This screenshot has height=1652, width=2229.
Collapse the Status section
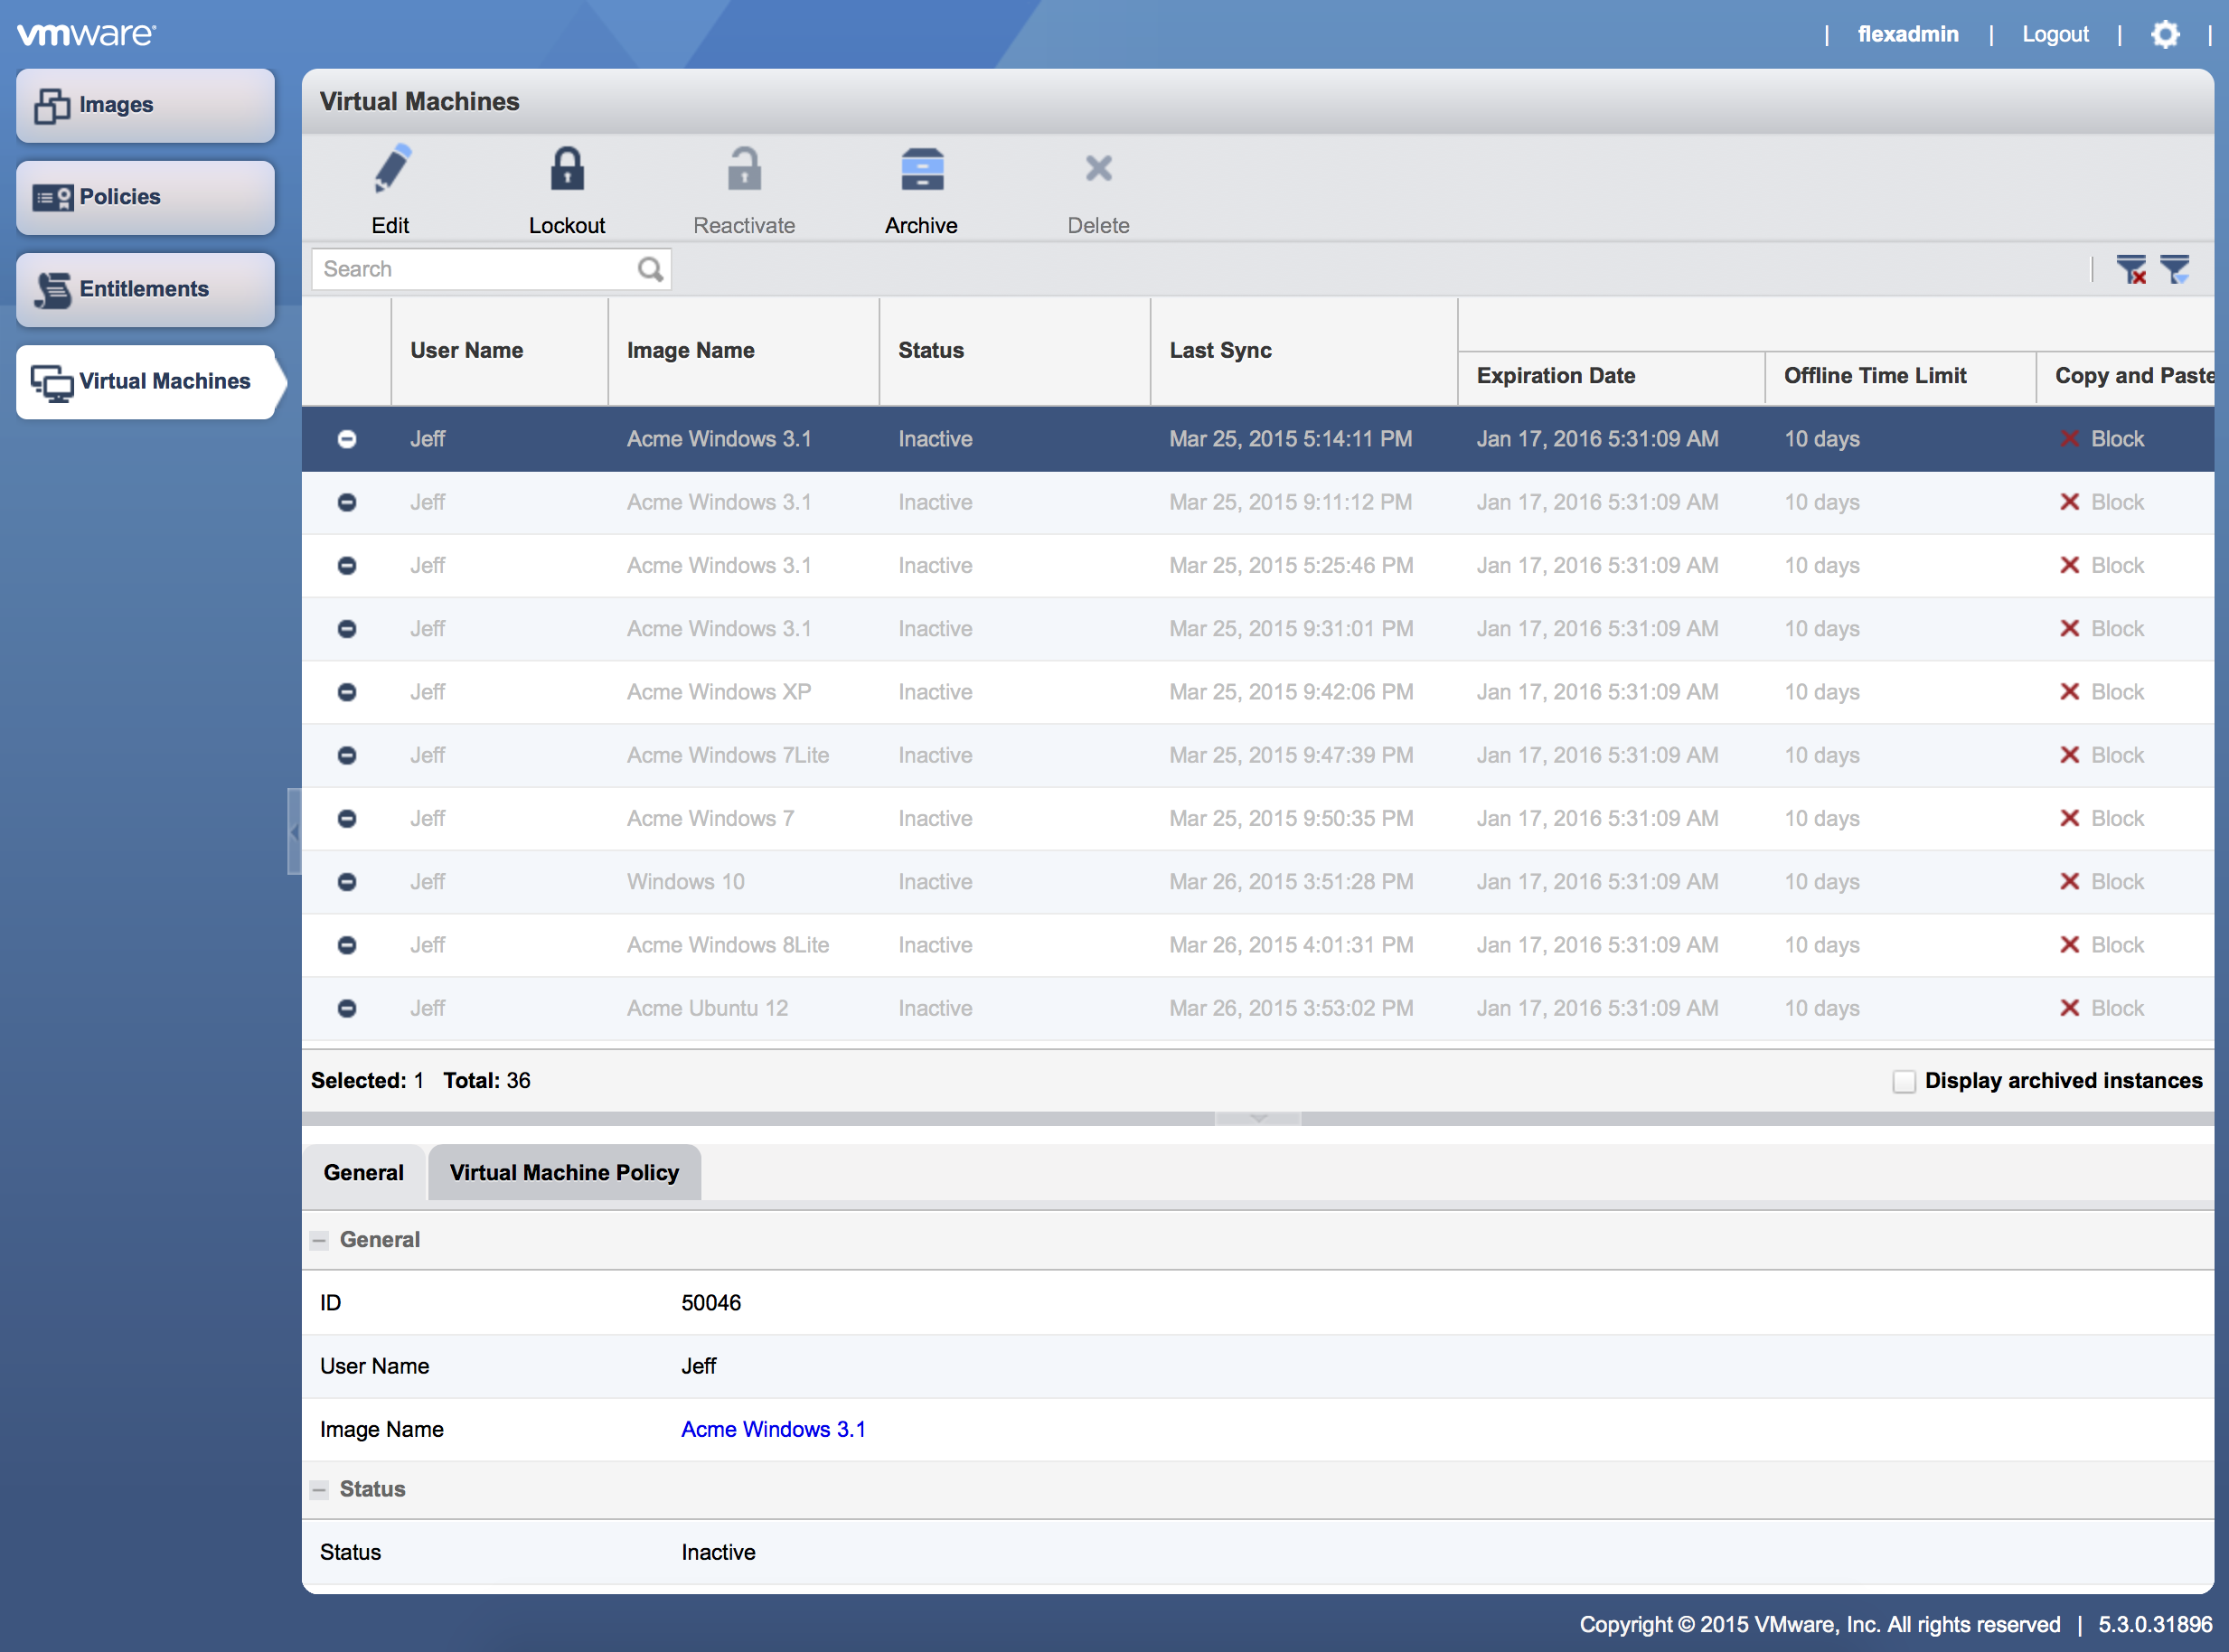[319, 1490]
